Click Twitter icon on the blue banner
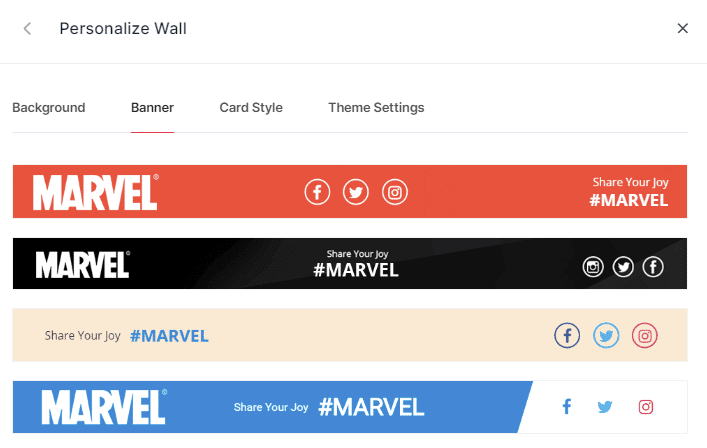The width and height of the screenshot is (707, 448). 605,407
